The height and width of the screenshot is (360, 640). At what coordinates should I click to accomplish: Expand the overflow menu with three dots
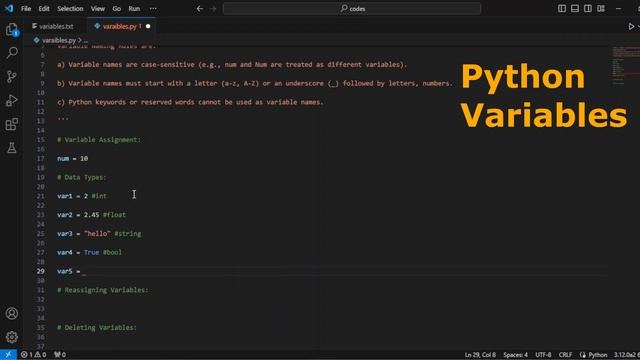point(153,9)
